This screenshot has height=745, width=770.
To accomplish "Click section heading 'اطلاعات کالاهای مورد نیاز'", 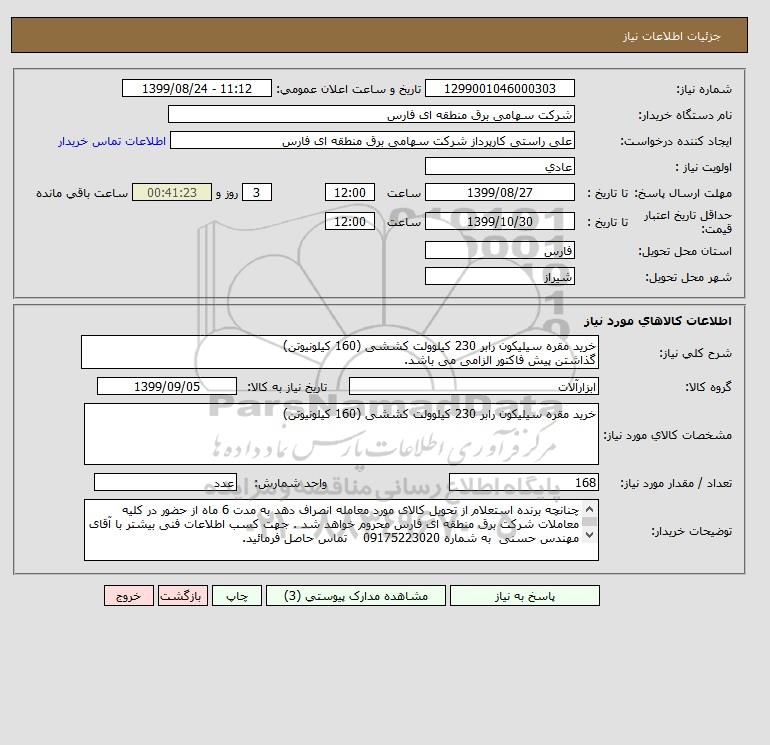I will 658,321.
